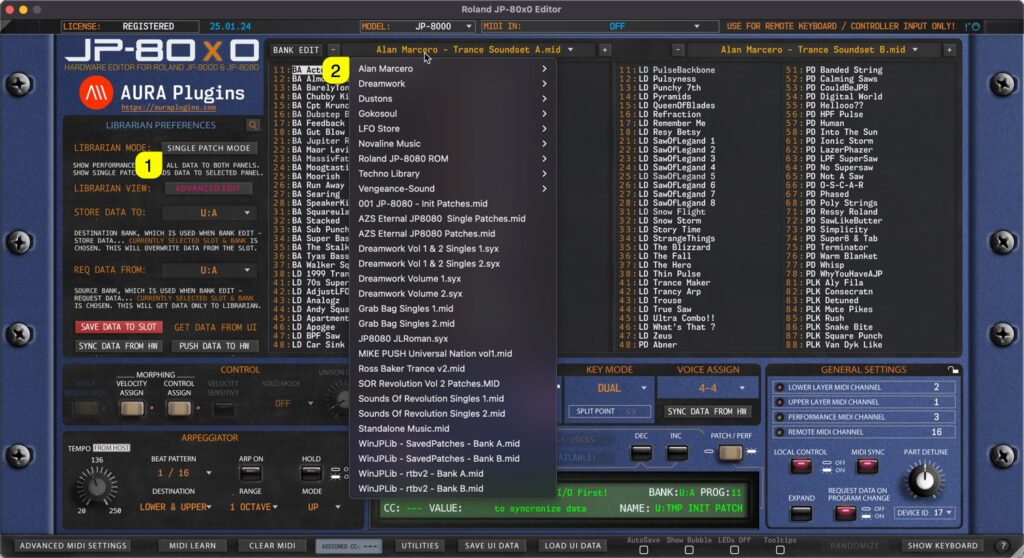Click the Advanced MIDI Settings button

pos(73,546)
